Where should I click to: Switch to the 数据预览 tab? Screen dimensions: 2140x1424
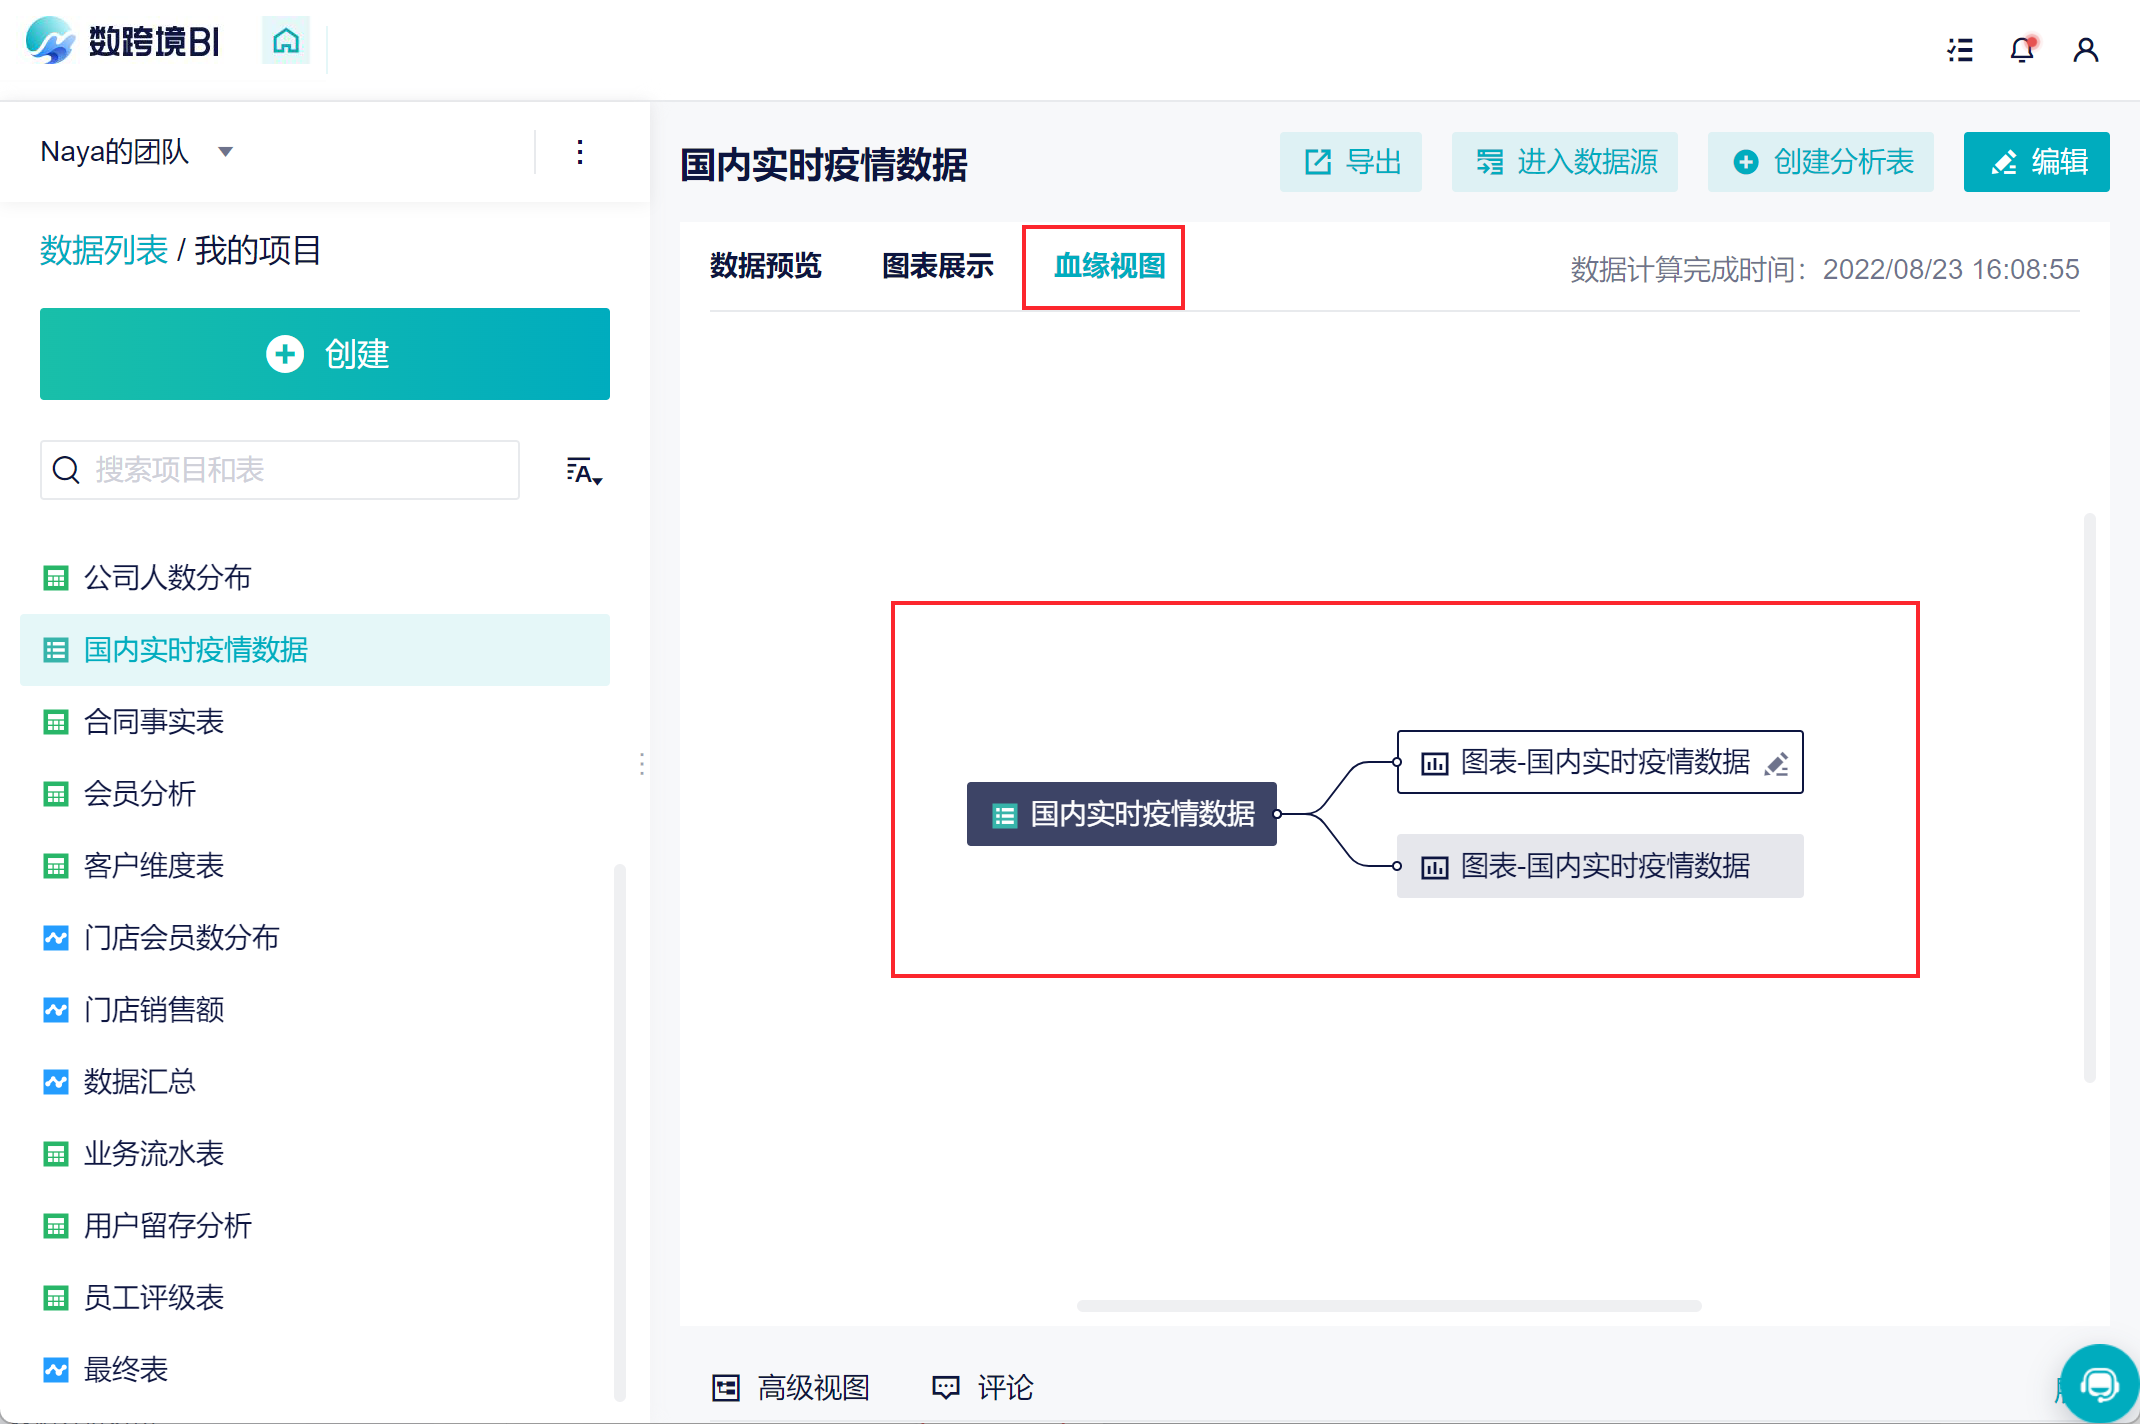pyautogui.click(x=765, y=266)
